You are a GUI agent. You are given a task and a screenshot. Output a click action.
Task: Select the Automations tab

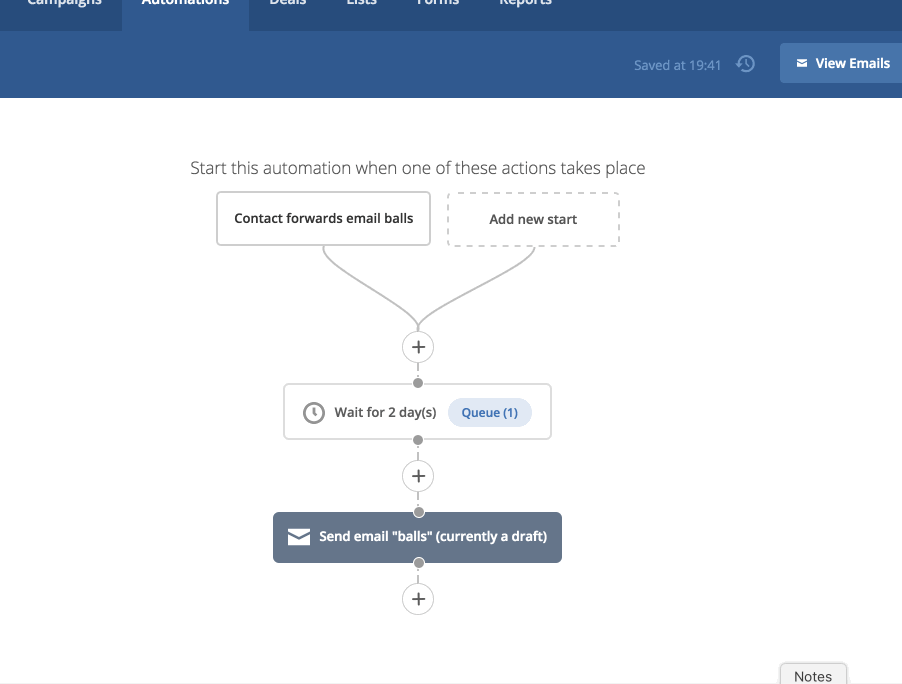coord(185,4)
